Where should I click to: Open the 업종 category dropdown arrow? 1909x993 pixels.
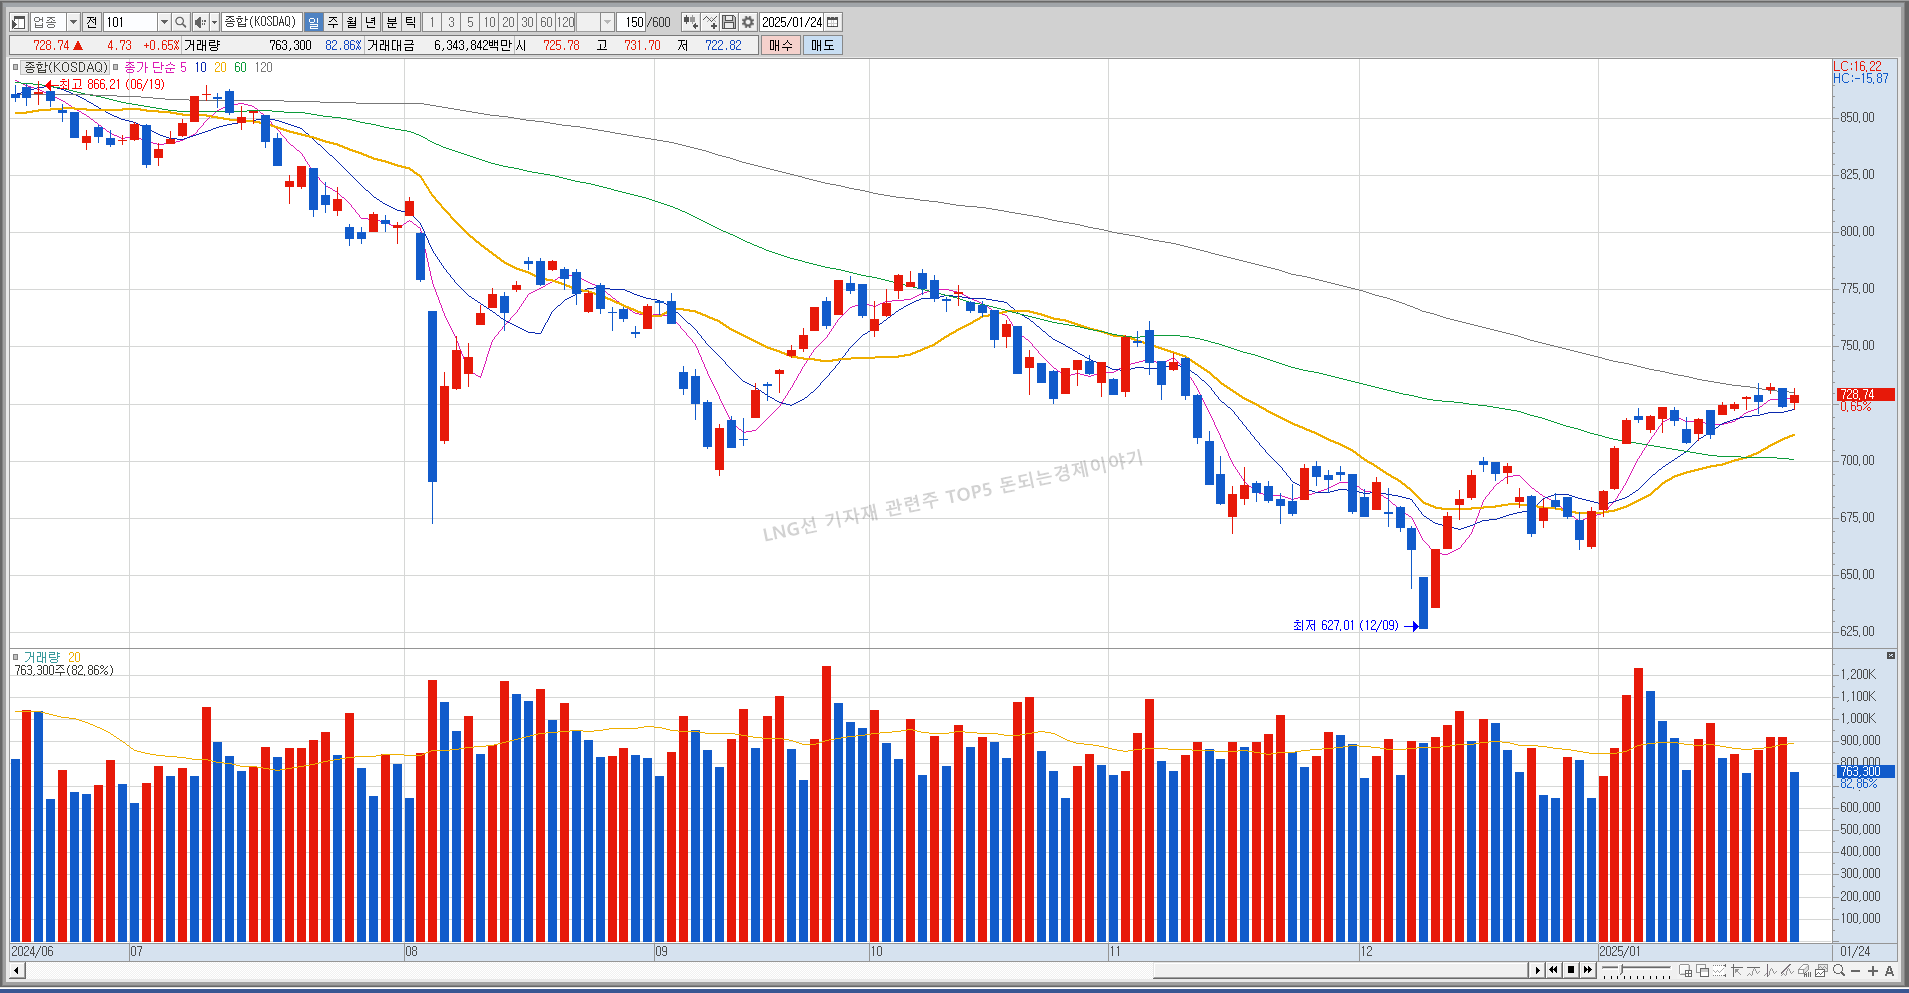tap(73, 22)
